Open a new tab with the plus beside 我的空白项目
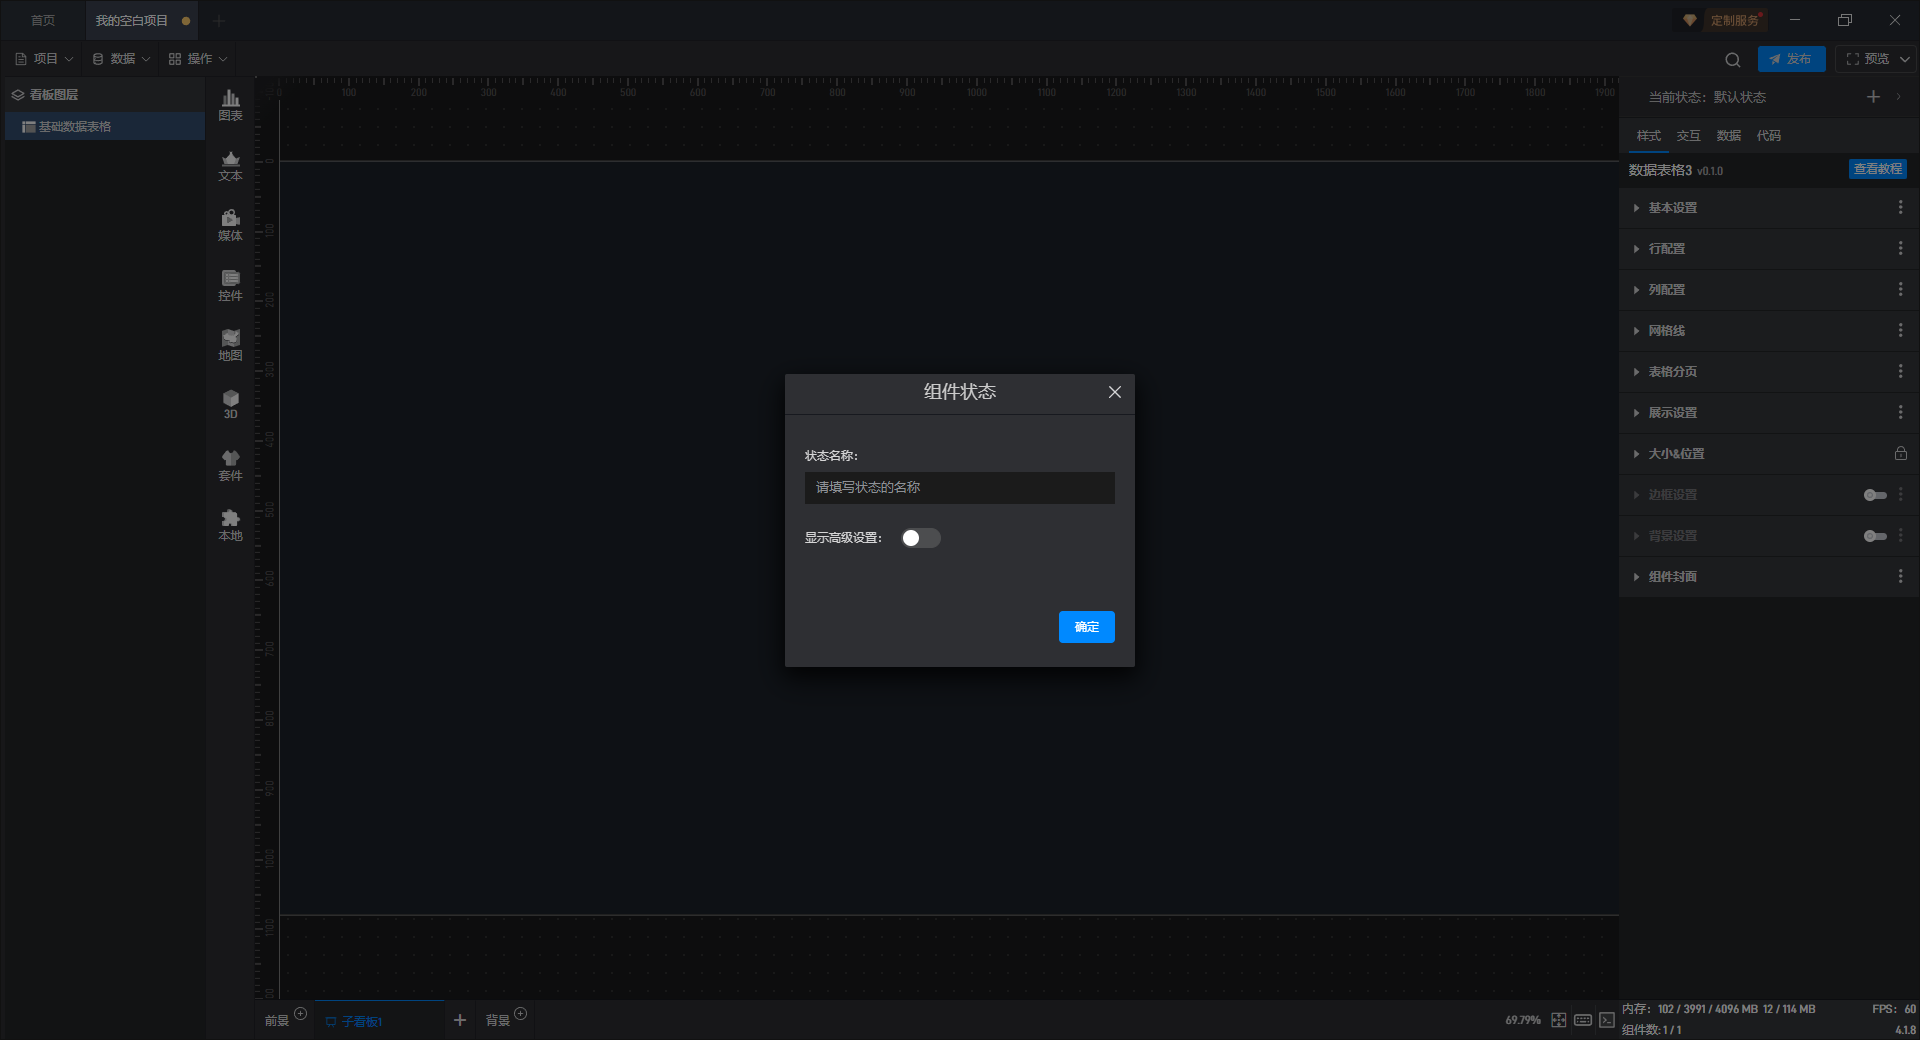 coord(219,20)
